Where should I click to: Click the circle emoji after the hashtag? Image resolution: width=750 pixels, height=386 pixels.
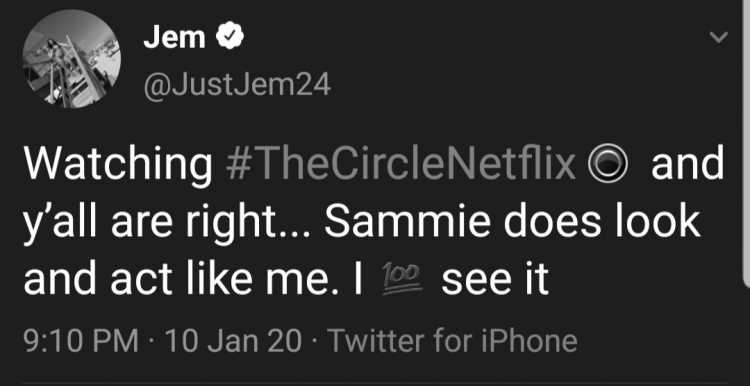click(x=607, y=165)
